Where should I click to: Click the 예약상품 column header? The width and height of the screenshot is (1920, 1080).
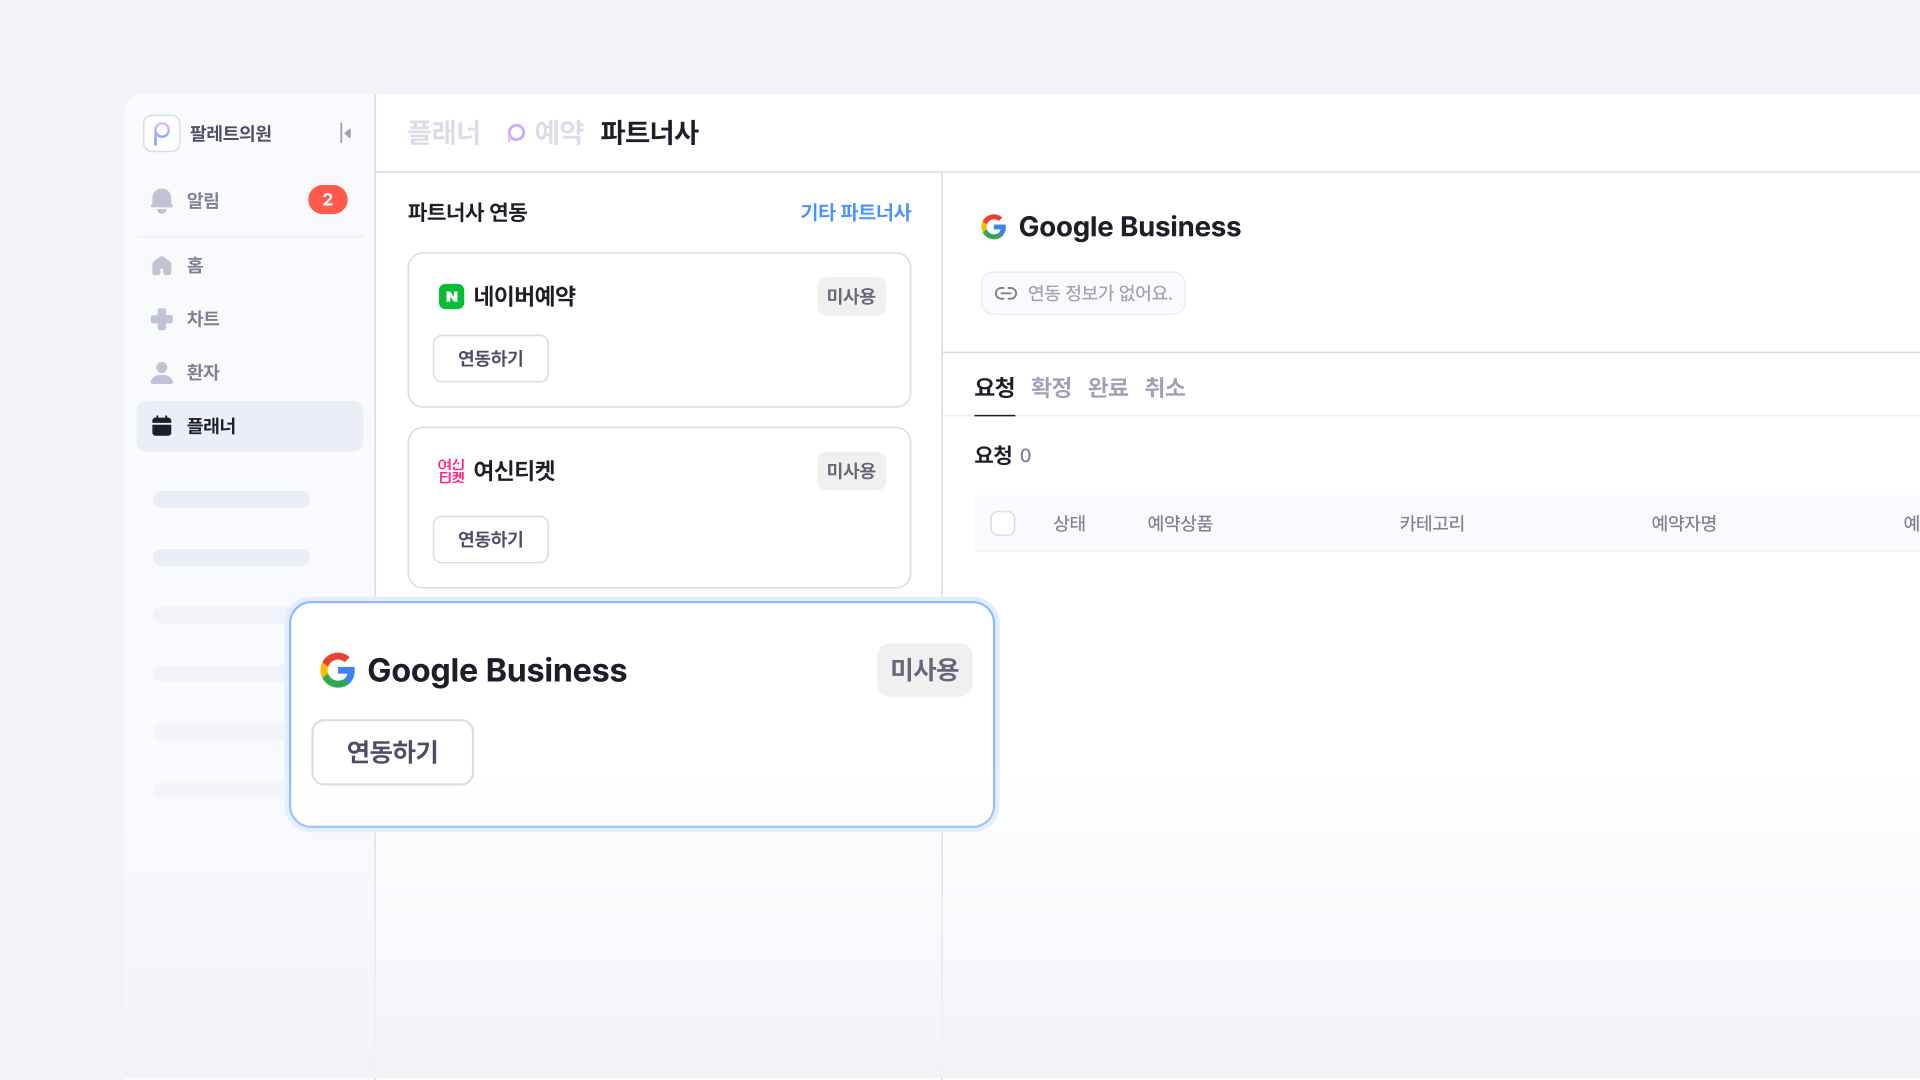click(x=1180, y=523)
